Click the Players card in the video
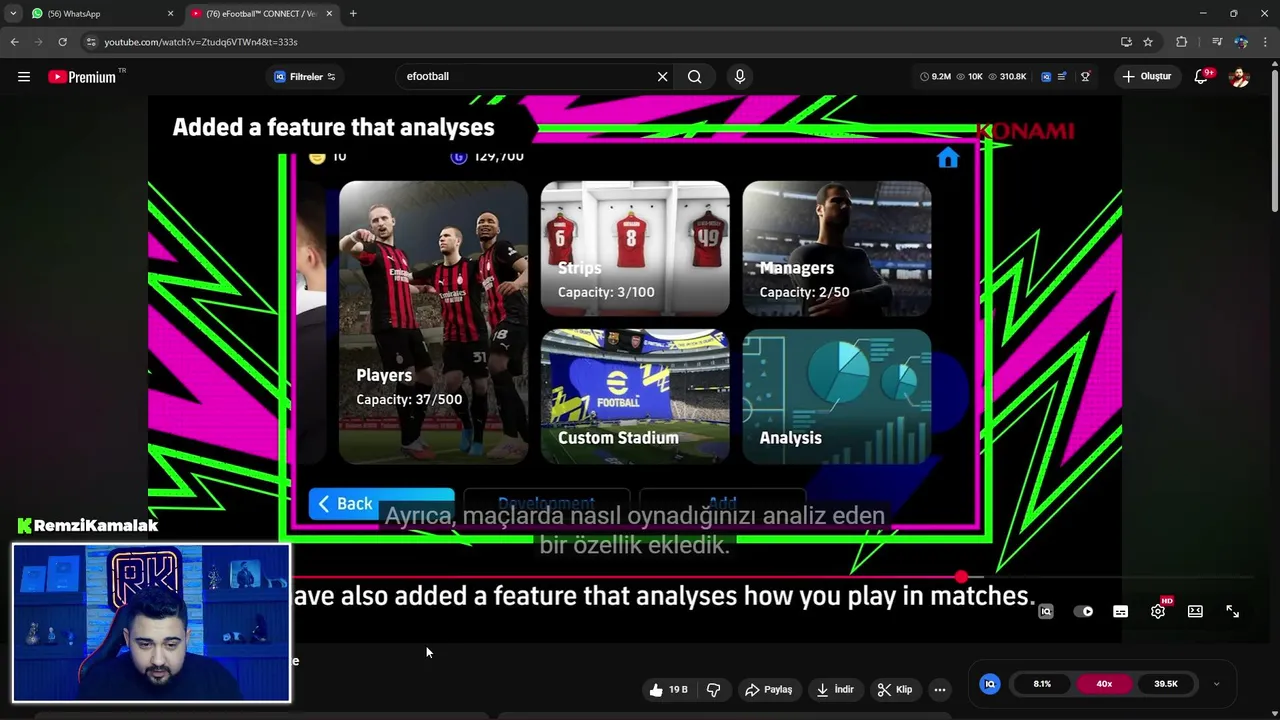The image size is (1280, 720). pos(433,322)
